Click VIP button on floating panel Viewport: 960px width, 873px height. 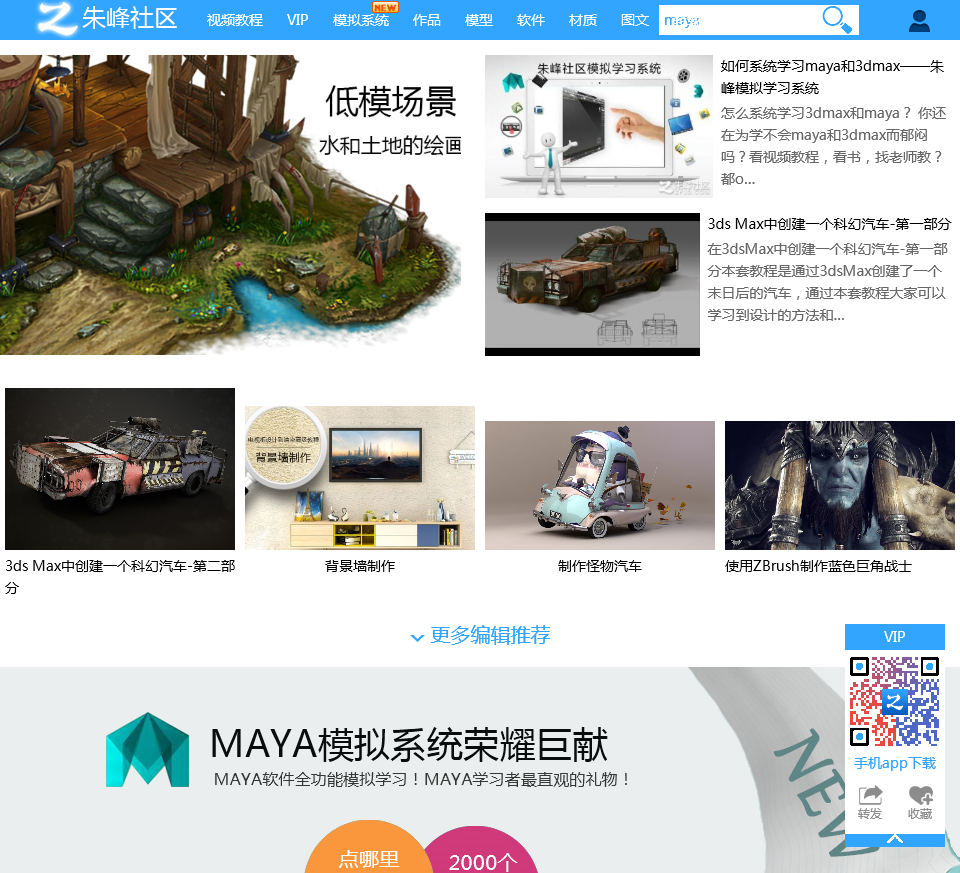tap(894, 637)
